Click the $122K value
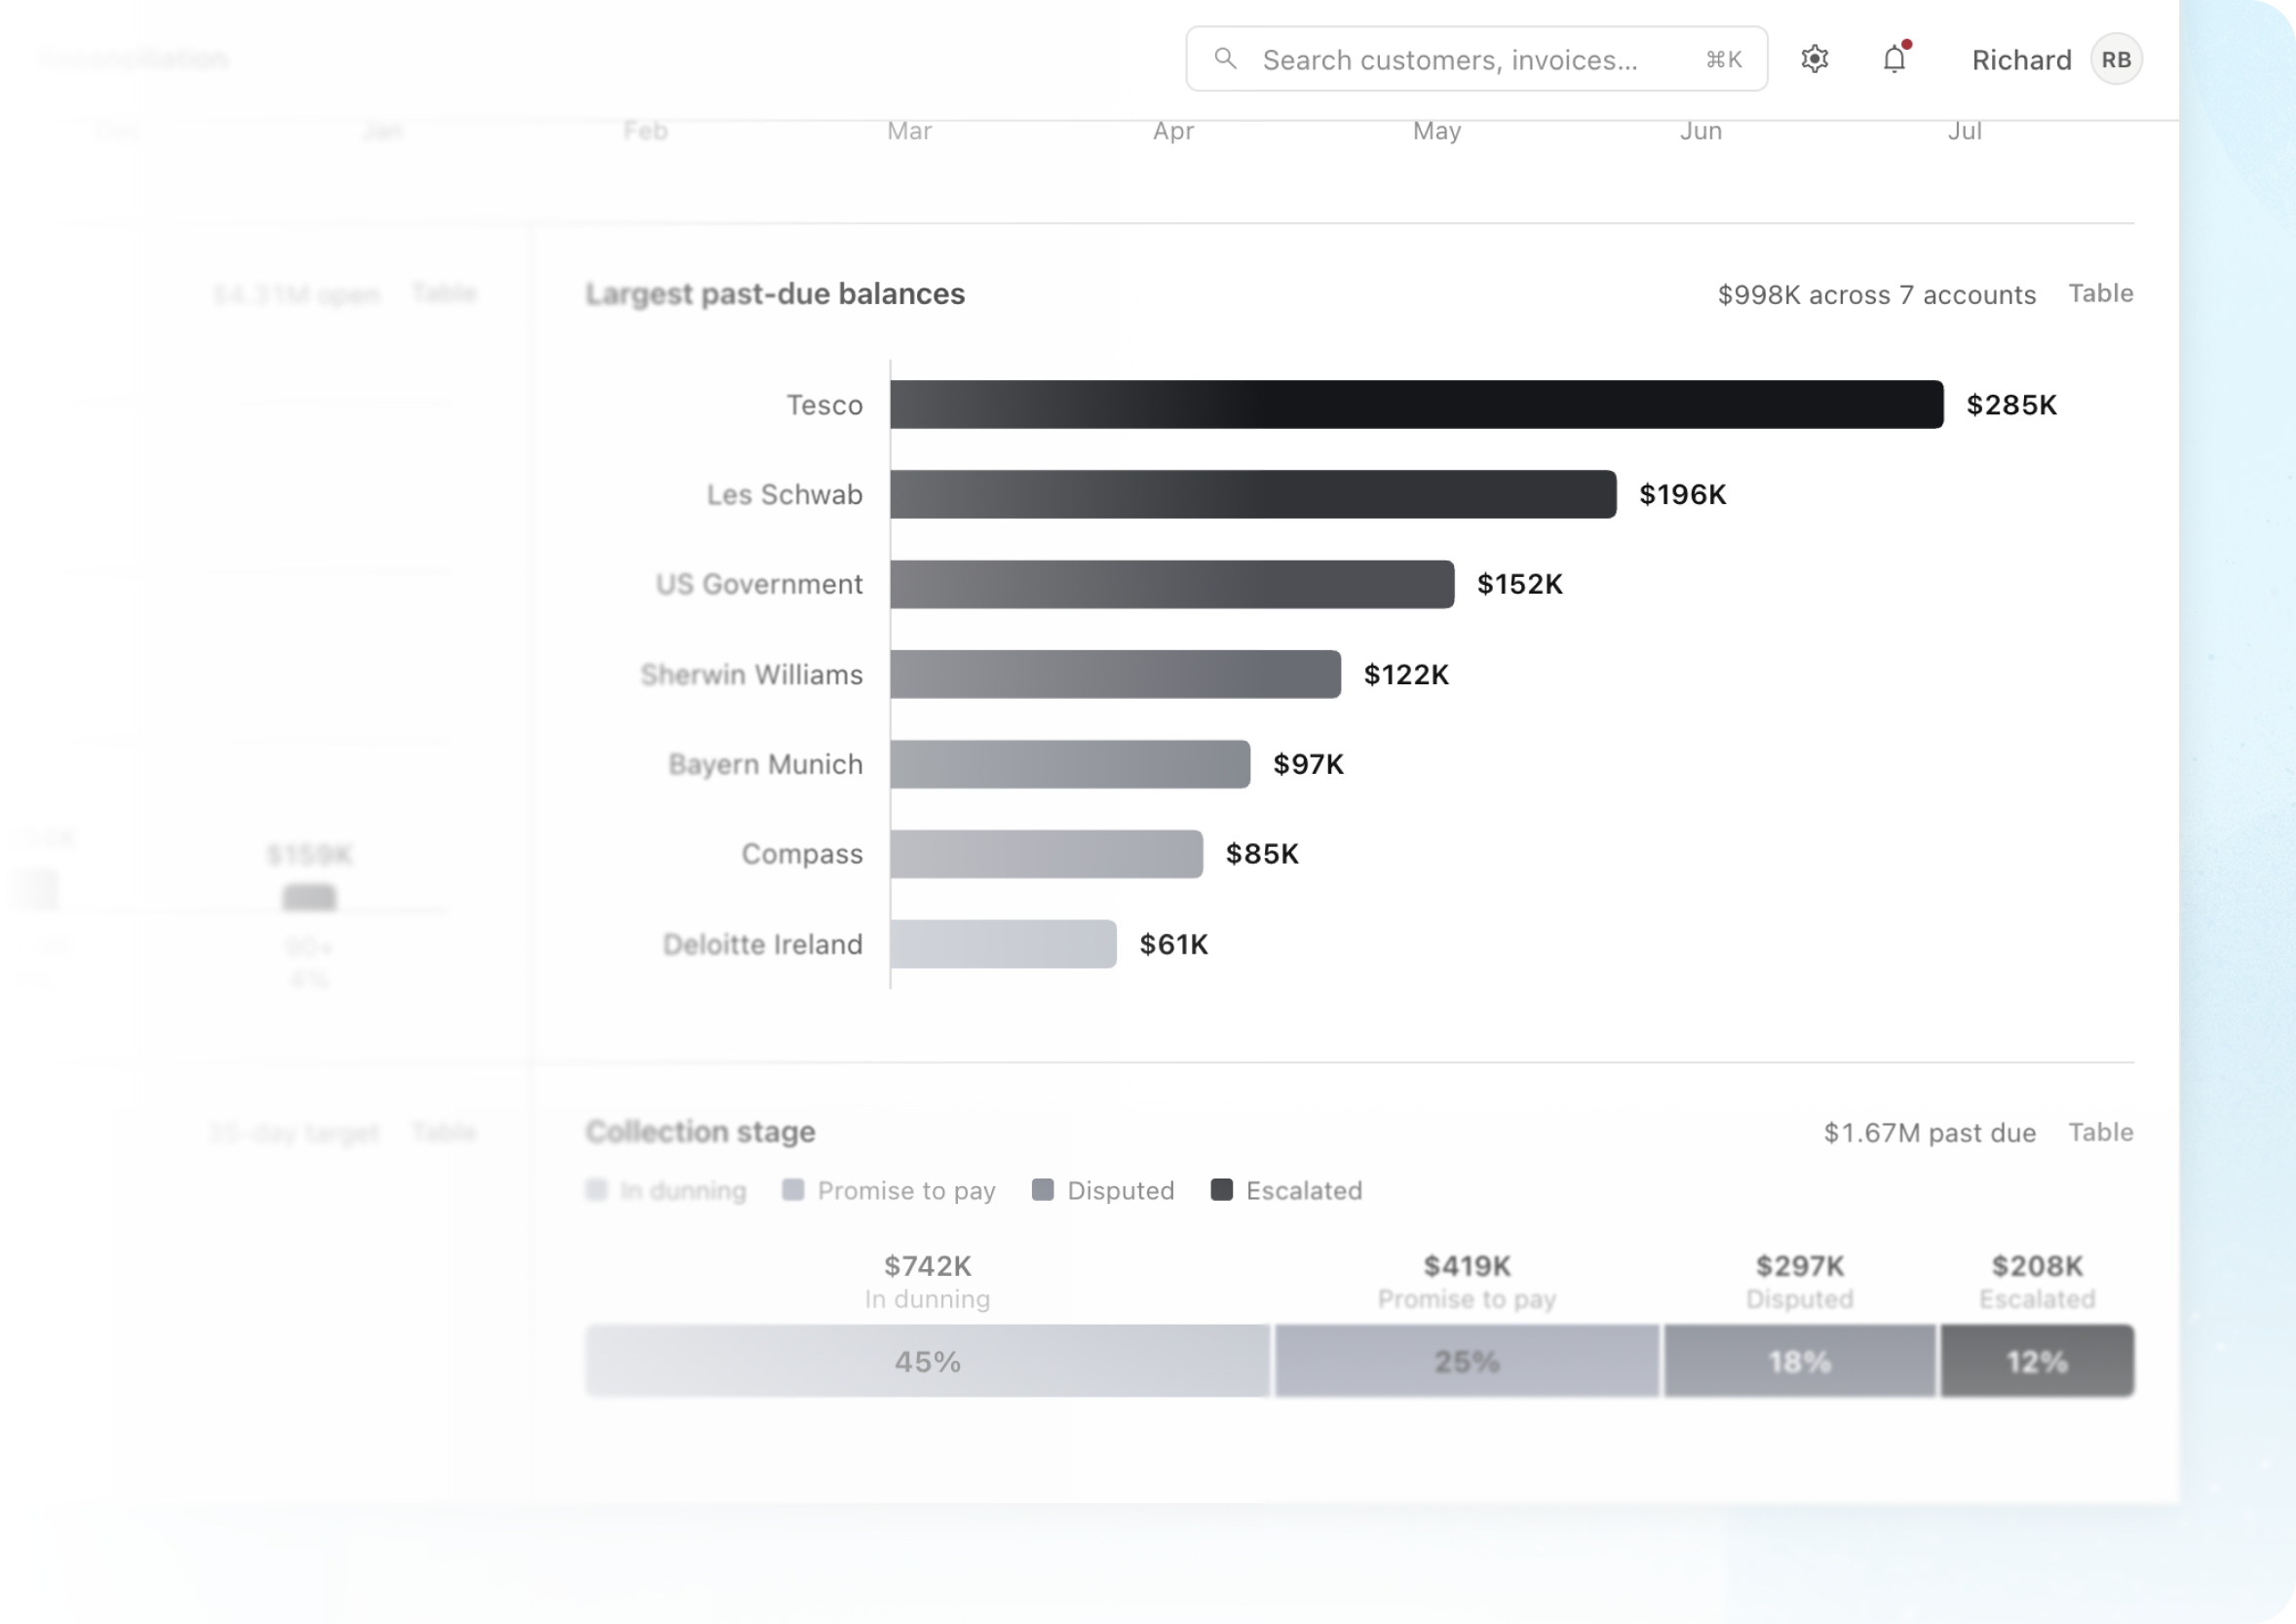This screenshot has height=1624, width=2296. (1406, 674)
